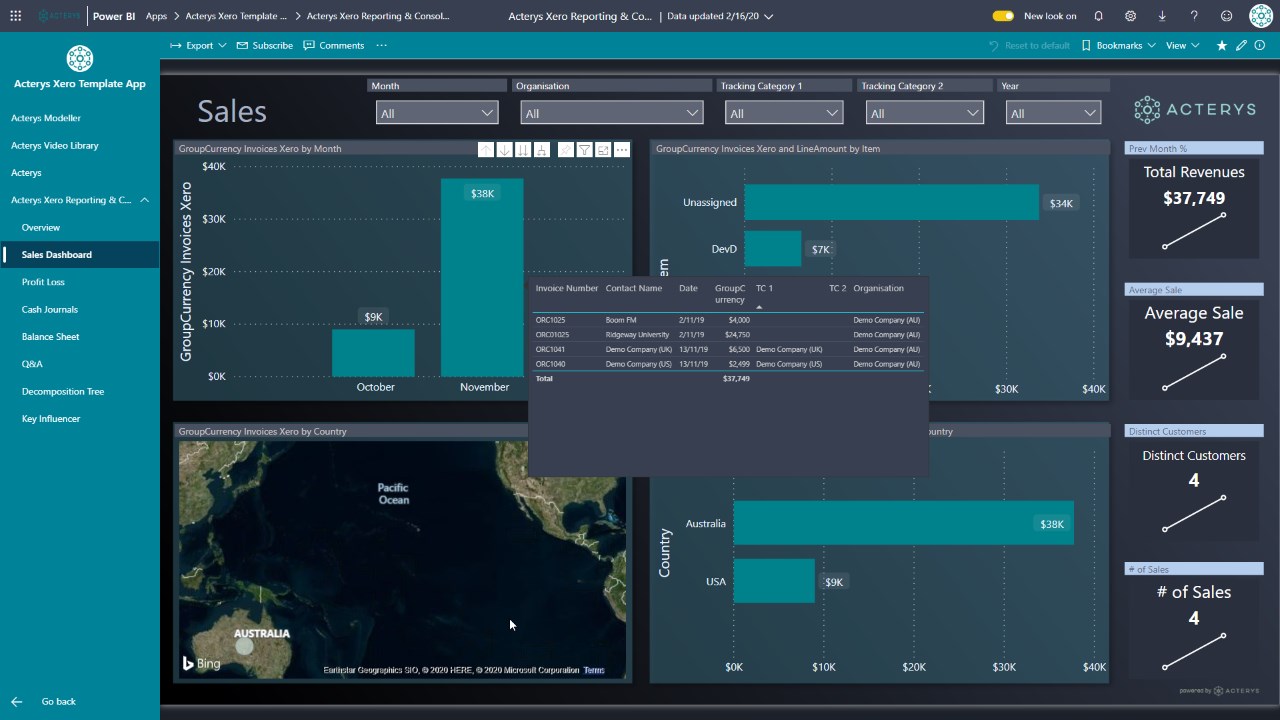This screenshot has height=720, width=1280.
Task: Open the toolbar more options ellipsis
Action: [x=381, y=45]
